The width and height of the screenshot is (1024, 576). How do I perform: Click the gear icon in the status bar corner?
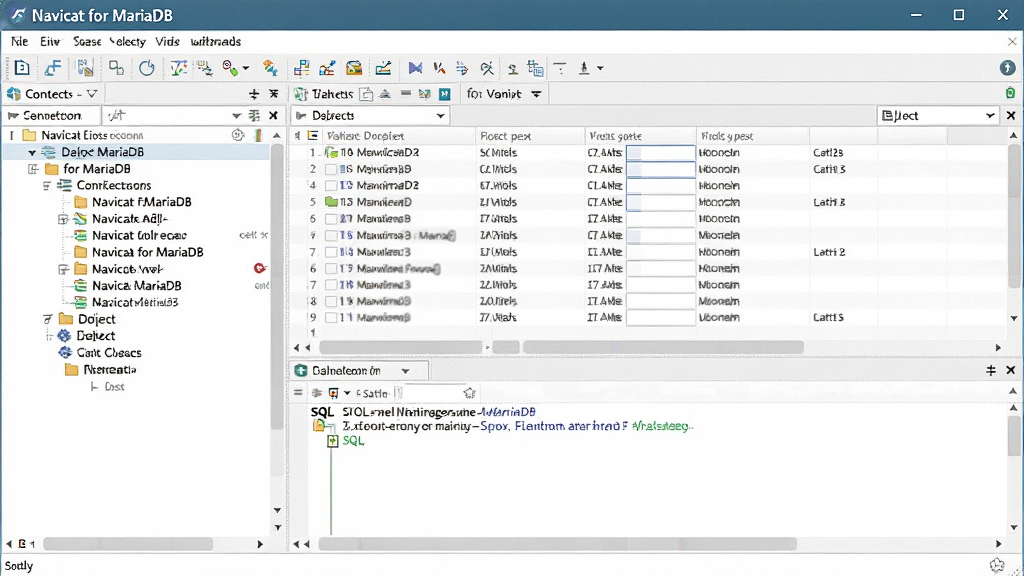coord(997,566)
